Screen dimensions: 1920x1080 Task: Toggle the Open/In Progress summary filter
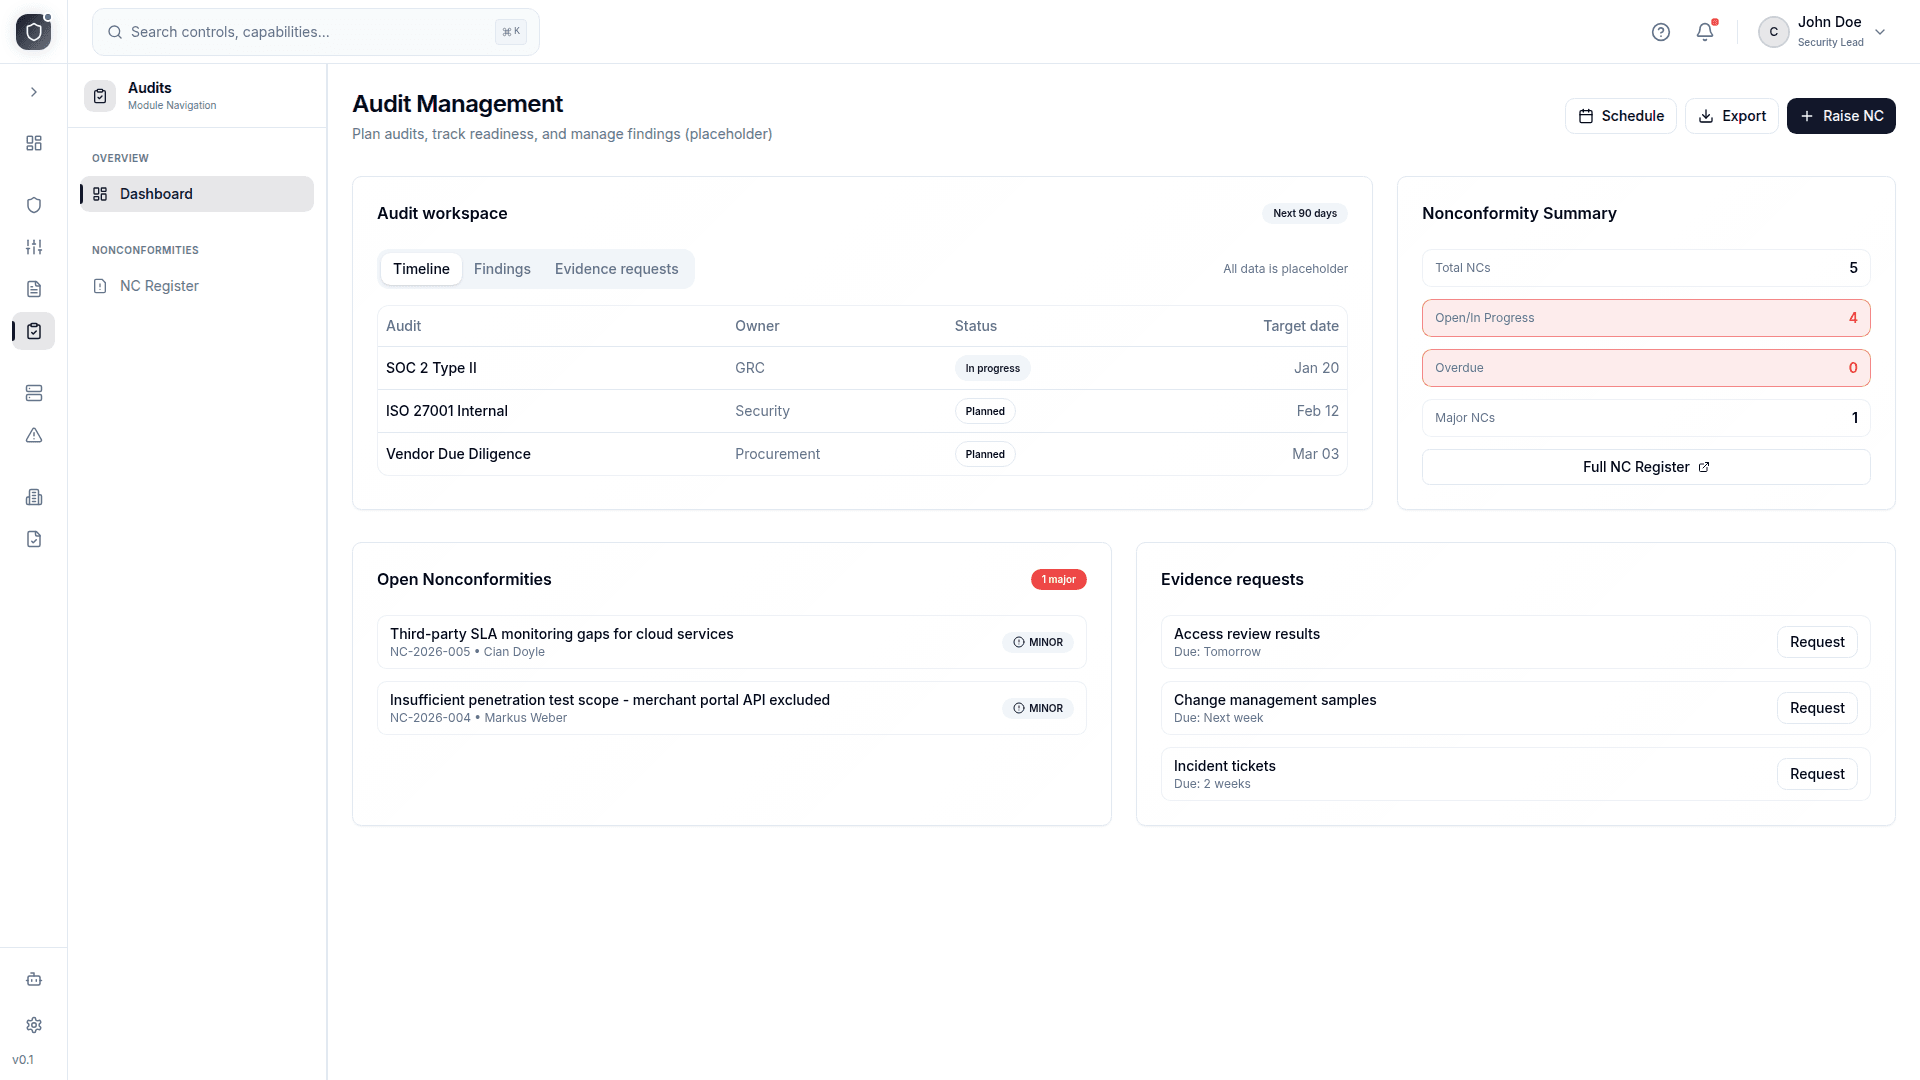pos(1646,317)
